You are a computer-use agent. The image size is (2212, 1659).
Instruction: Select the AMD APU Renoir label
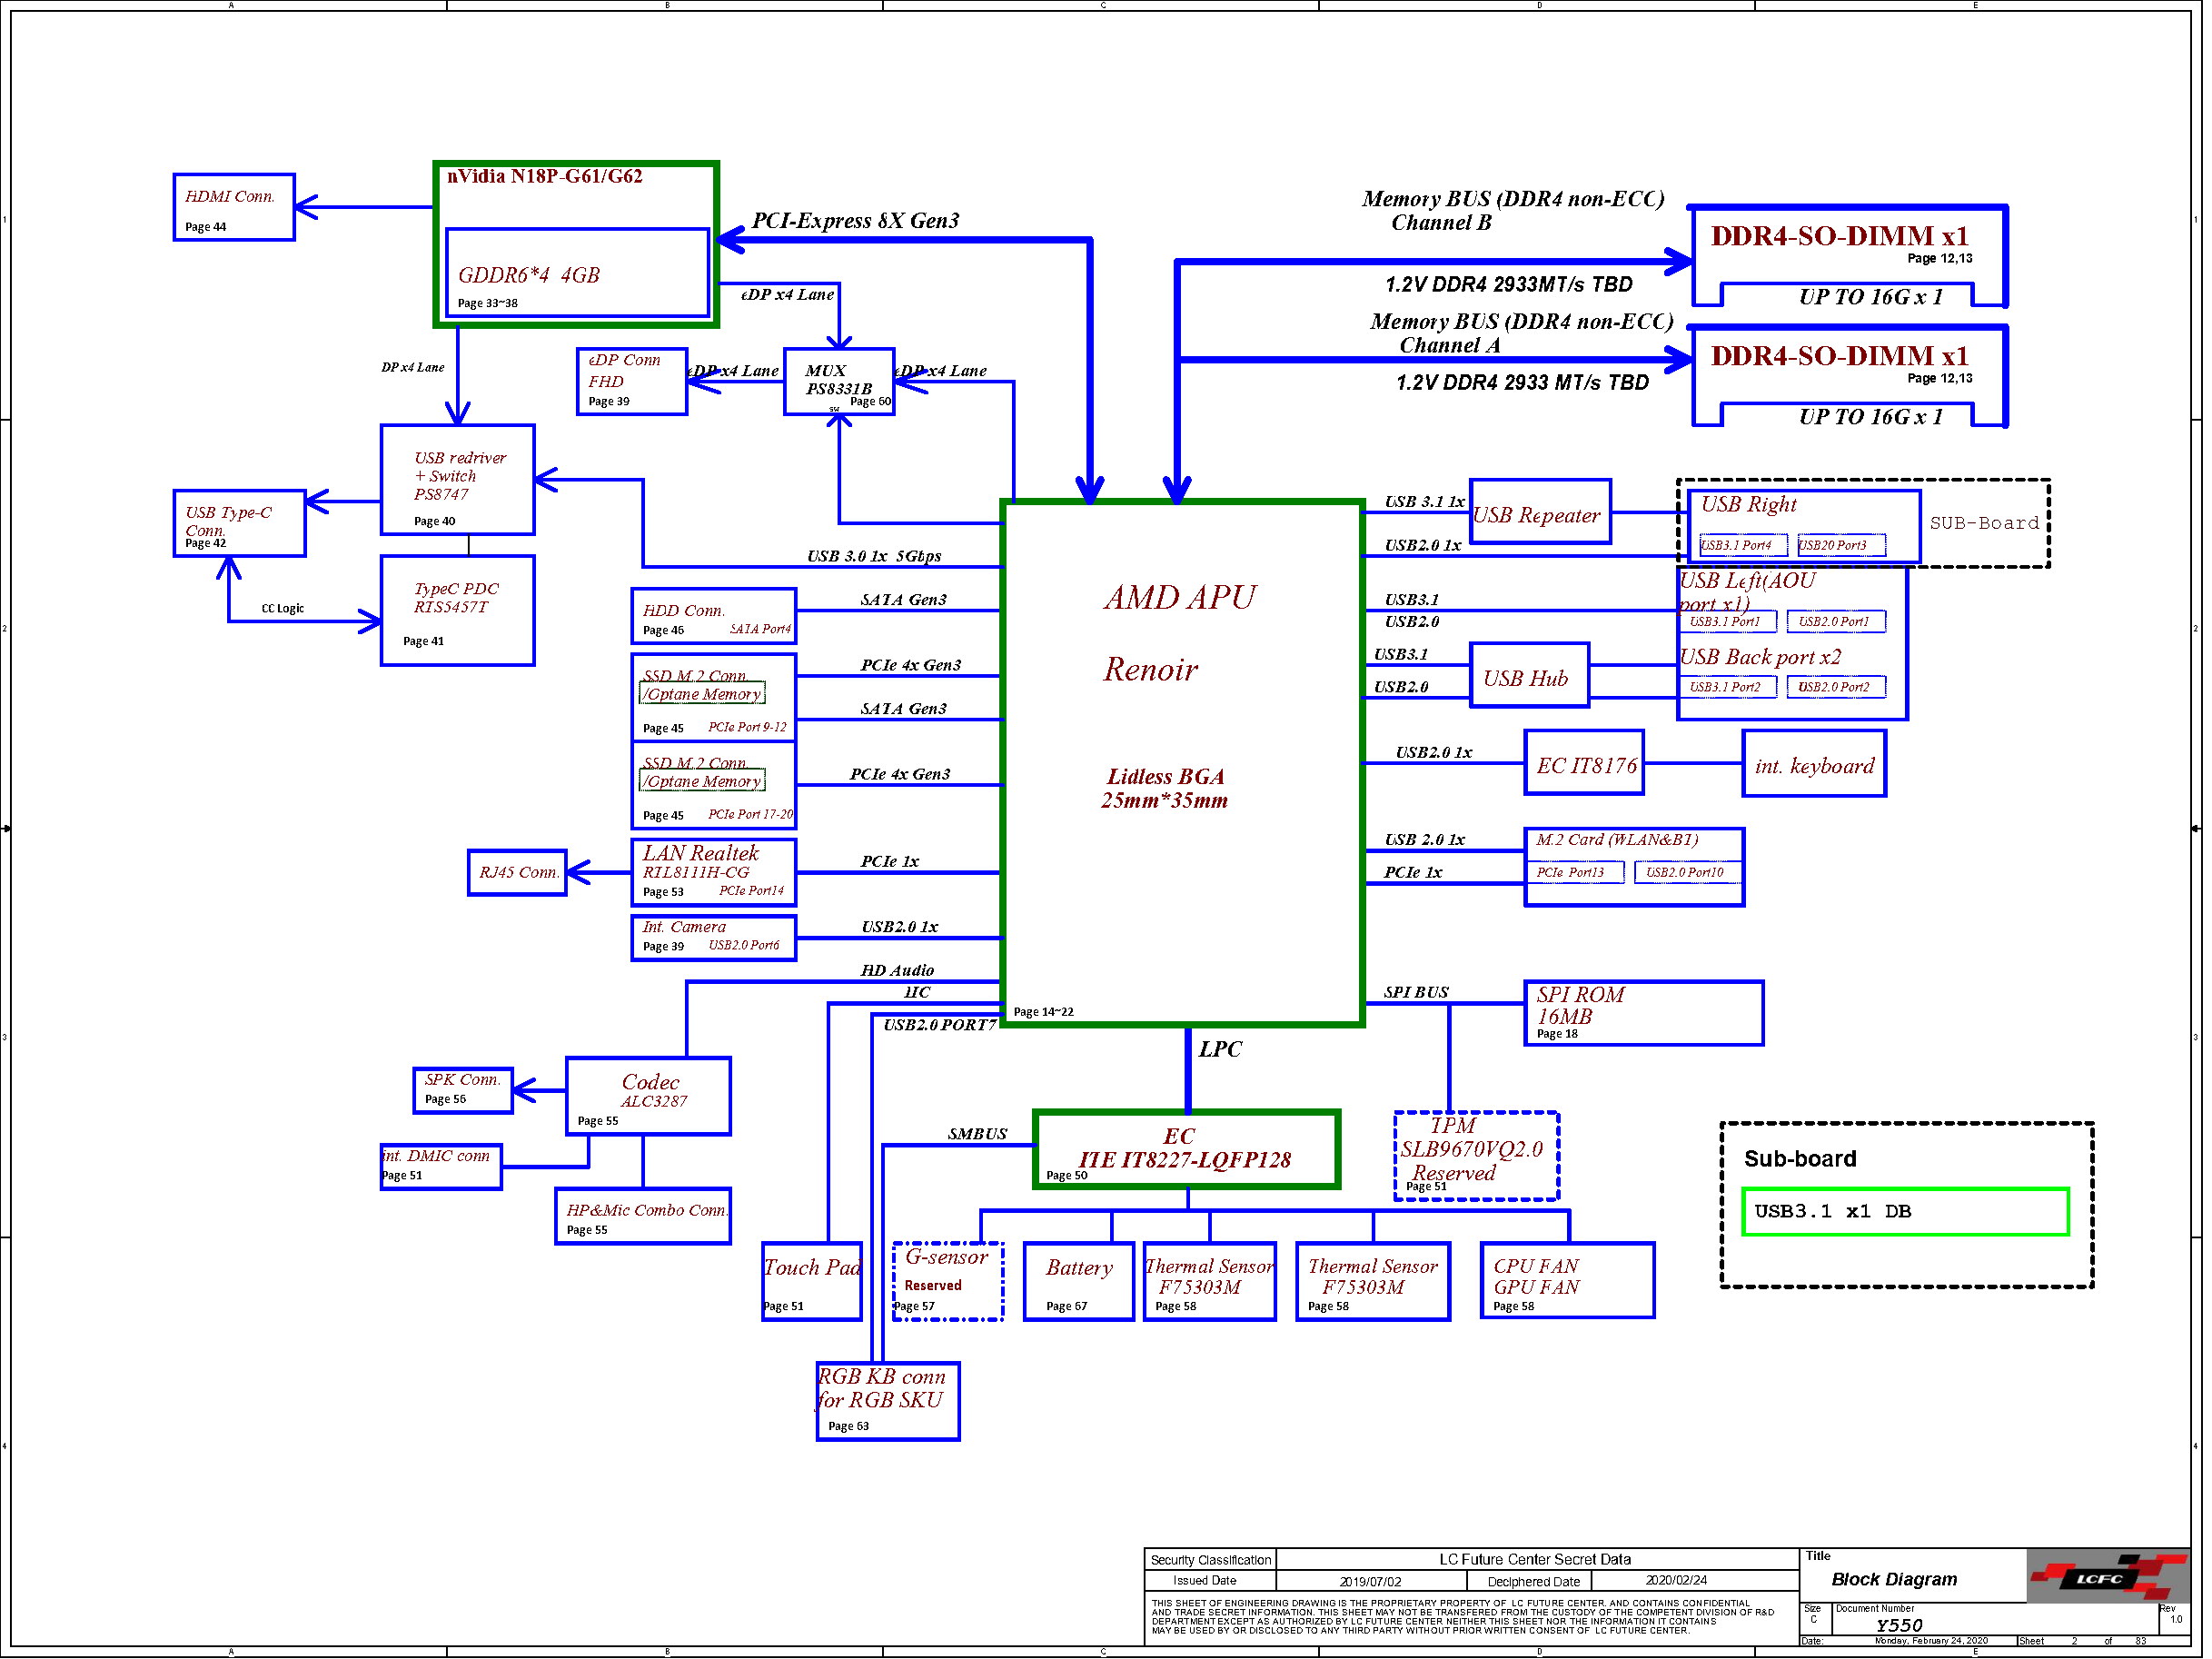1178,635
